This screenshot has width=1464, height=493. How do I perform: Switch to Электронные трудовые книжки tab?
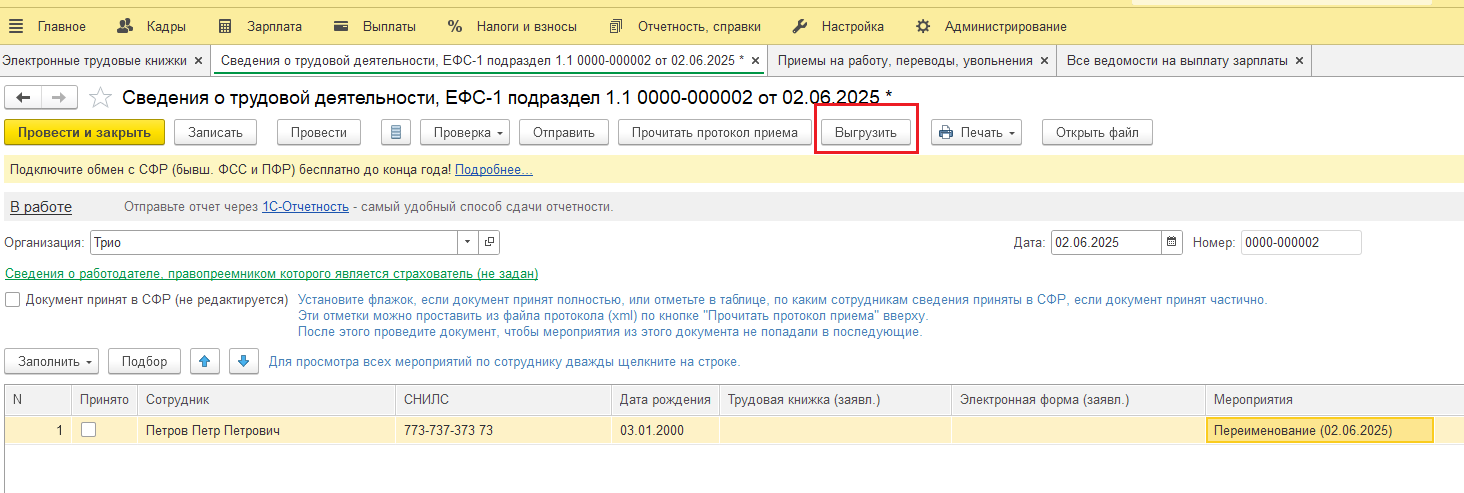(95, 61)
